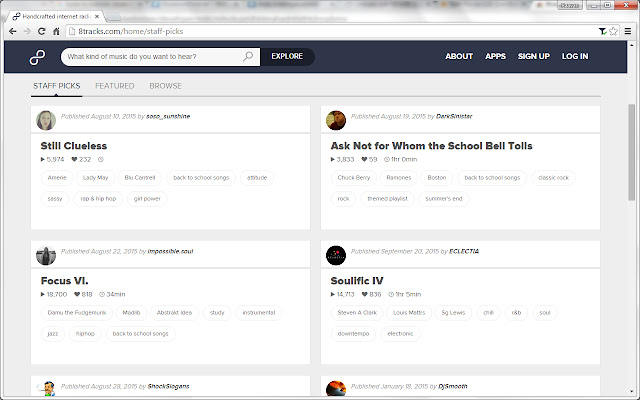Image resolution: width=640 pixels, height=400 pixels.
Task: Select the sassy tag
Action: tap(55, 199)
